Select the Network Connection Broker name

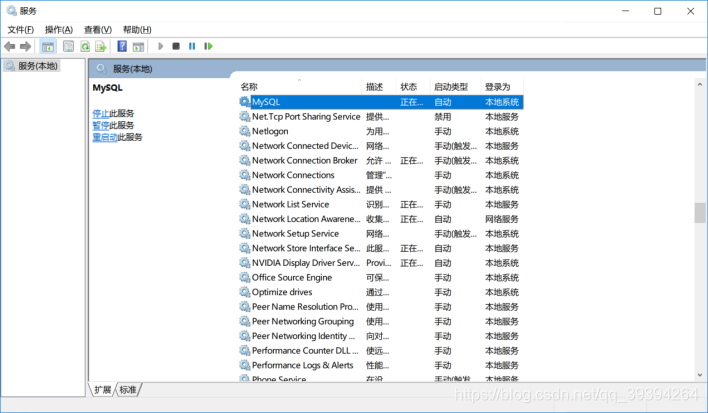305,161
